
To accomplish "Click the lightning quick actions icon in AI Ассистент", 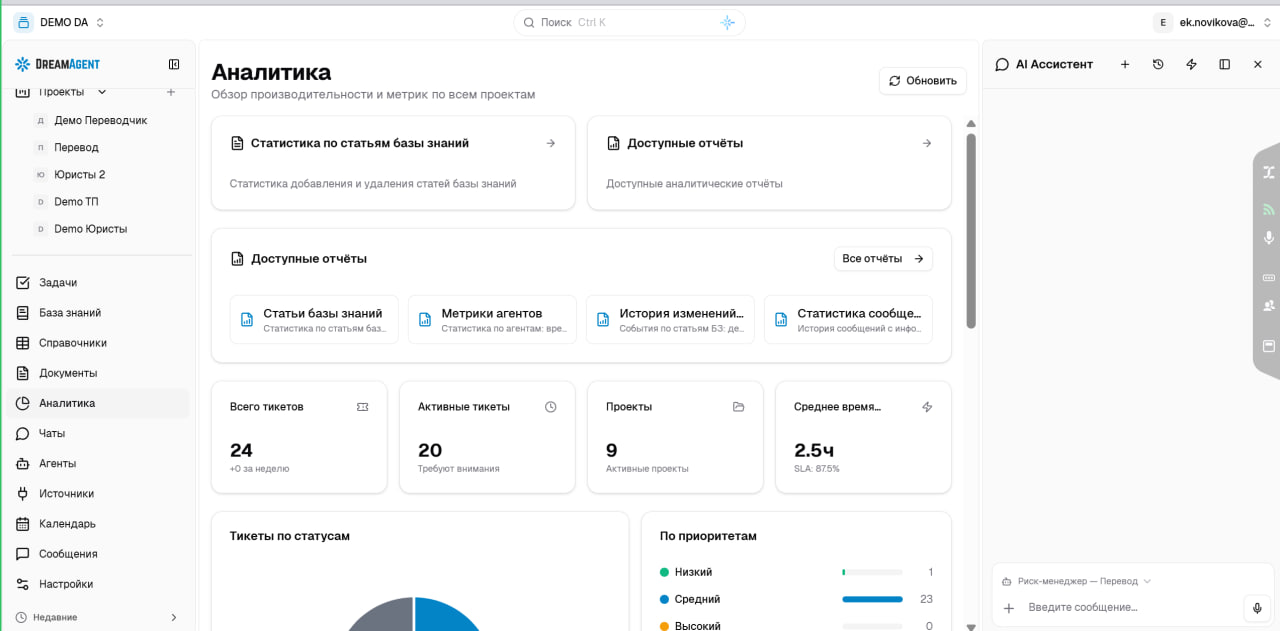I will [1191, 64].
